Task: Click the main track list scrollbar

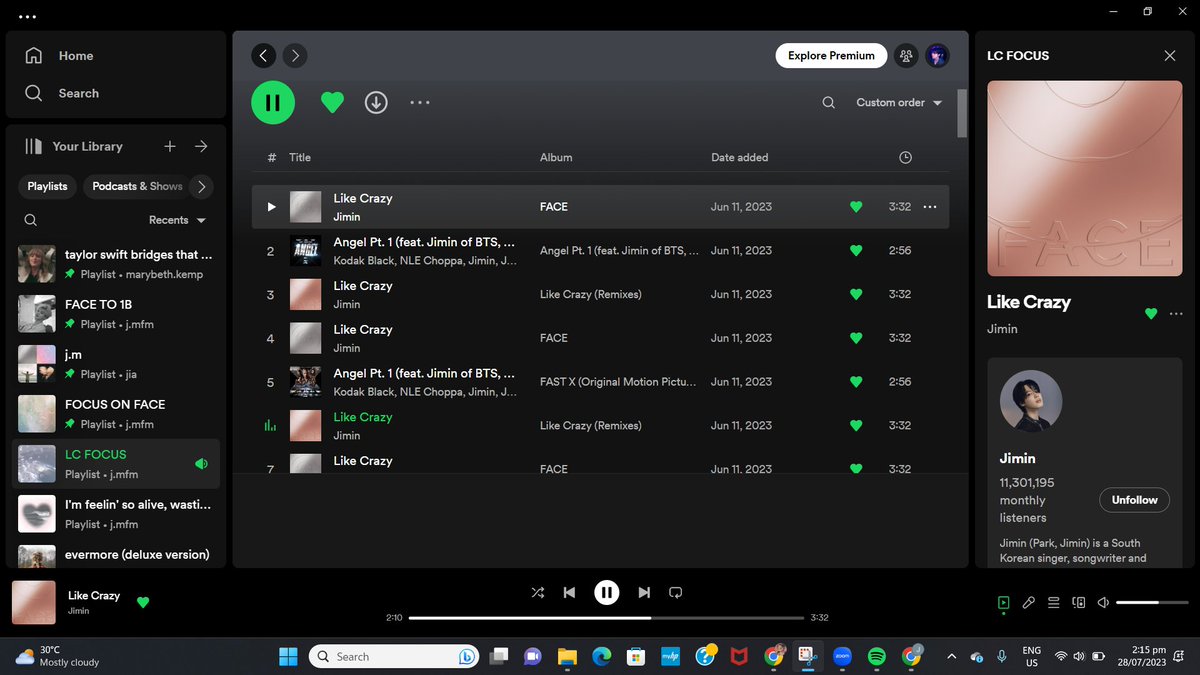Action: click(962, 113)
